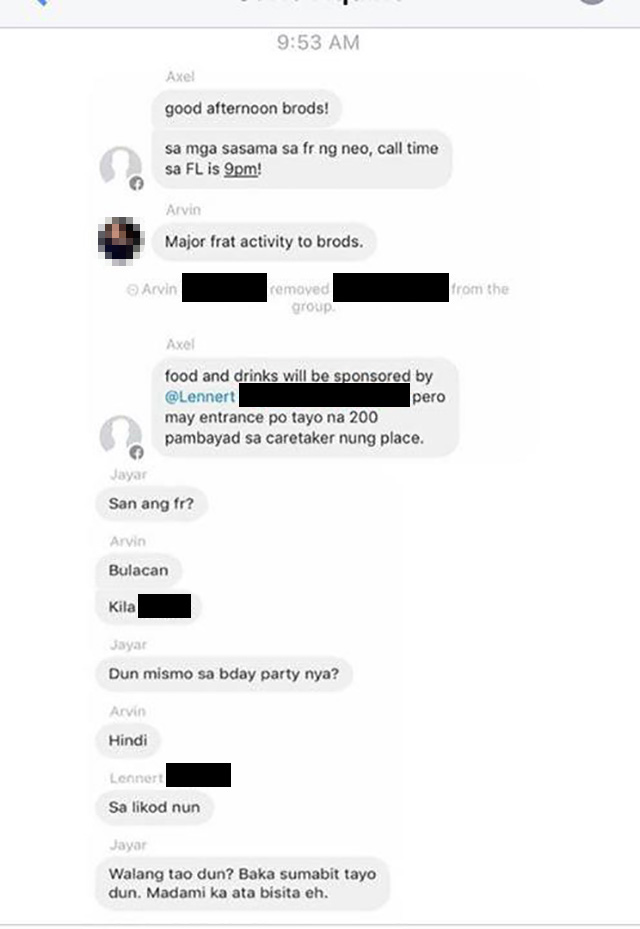Tap Axel's avatar beside the sponsorship message
Viewport: 640px width, 929px height.
pos(120,435)
